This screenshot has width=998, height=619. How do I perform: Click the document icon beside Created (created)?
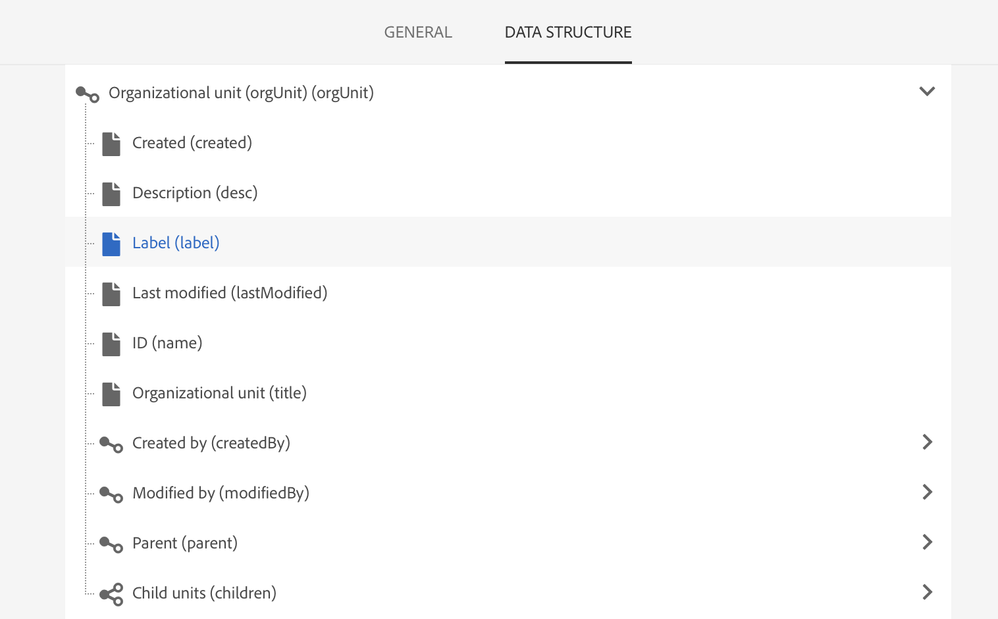[110, 143]
